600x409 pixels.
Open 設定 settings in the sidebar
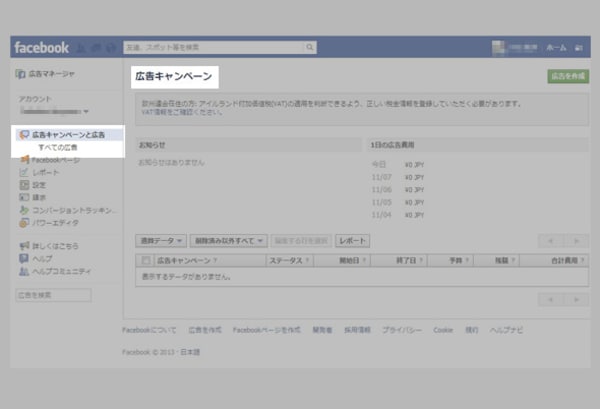pyautogui.click(x=33, y=185)
